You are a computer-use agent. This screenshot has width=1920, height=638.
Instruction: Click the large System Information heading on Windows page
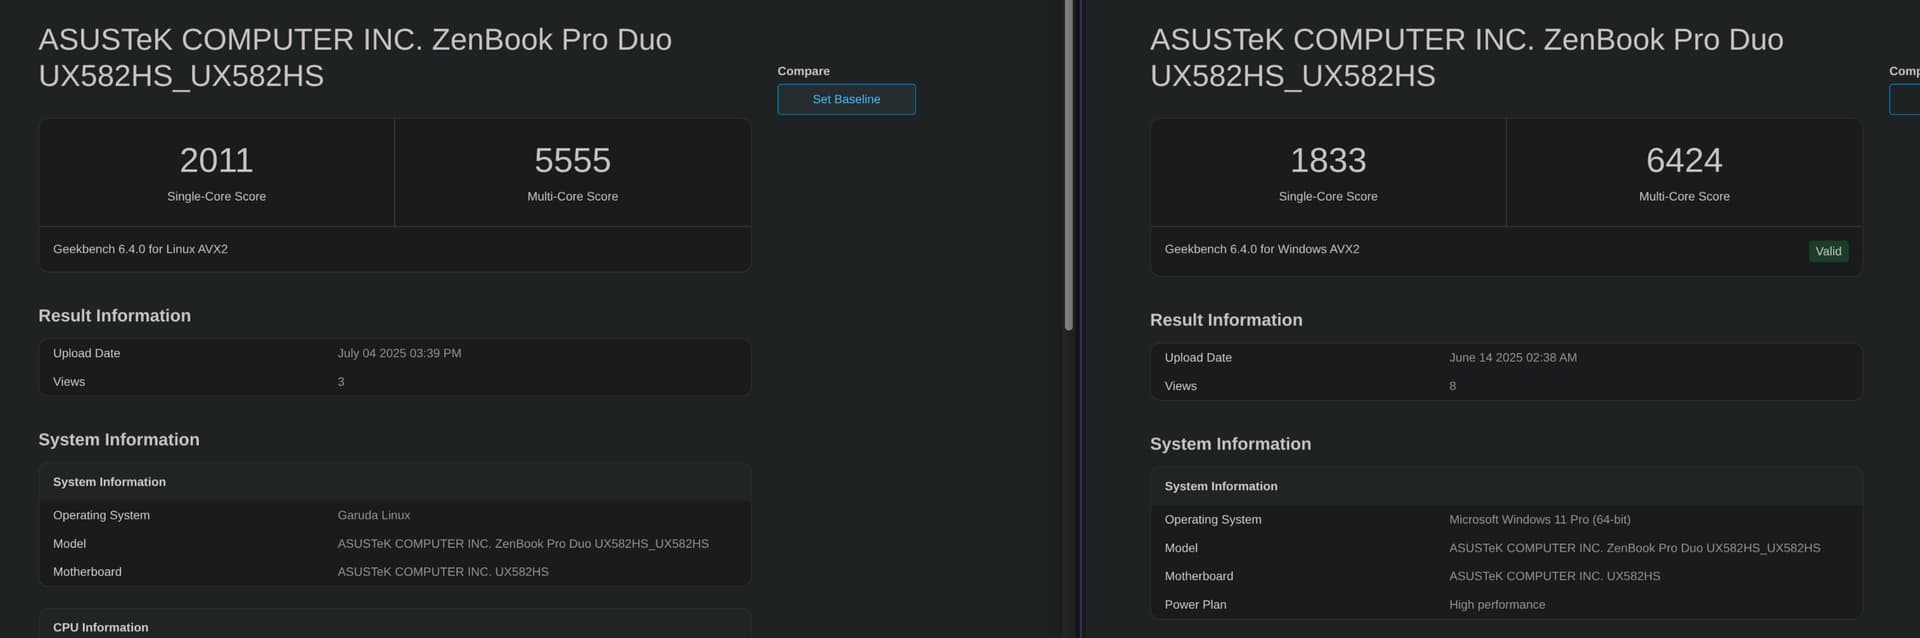(1231, 444)
